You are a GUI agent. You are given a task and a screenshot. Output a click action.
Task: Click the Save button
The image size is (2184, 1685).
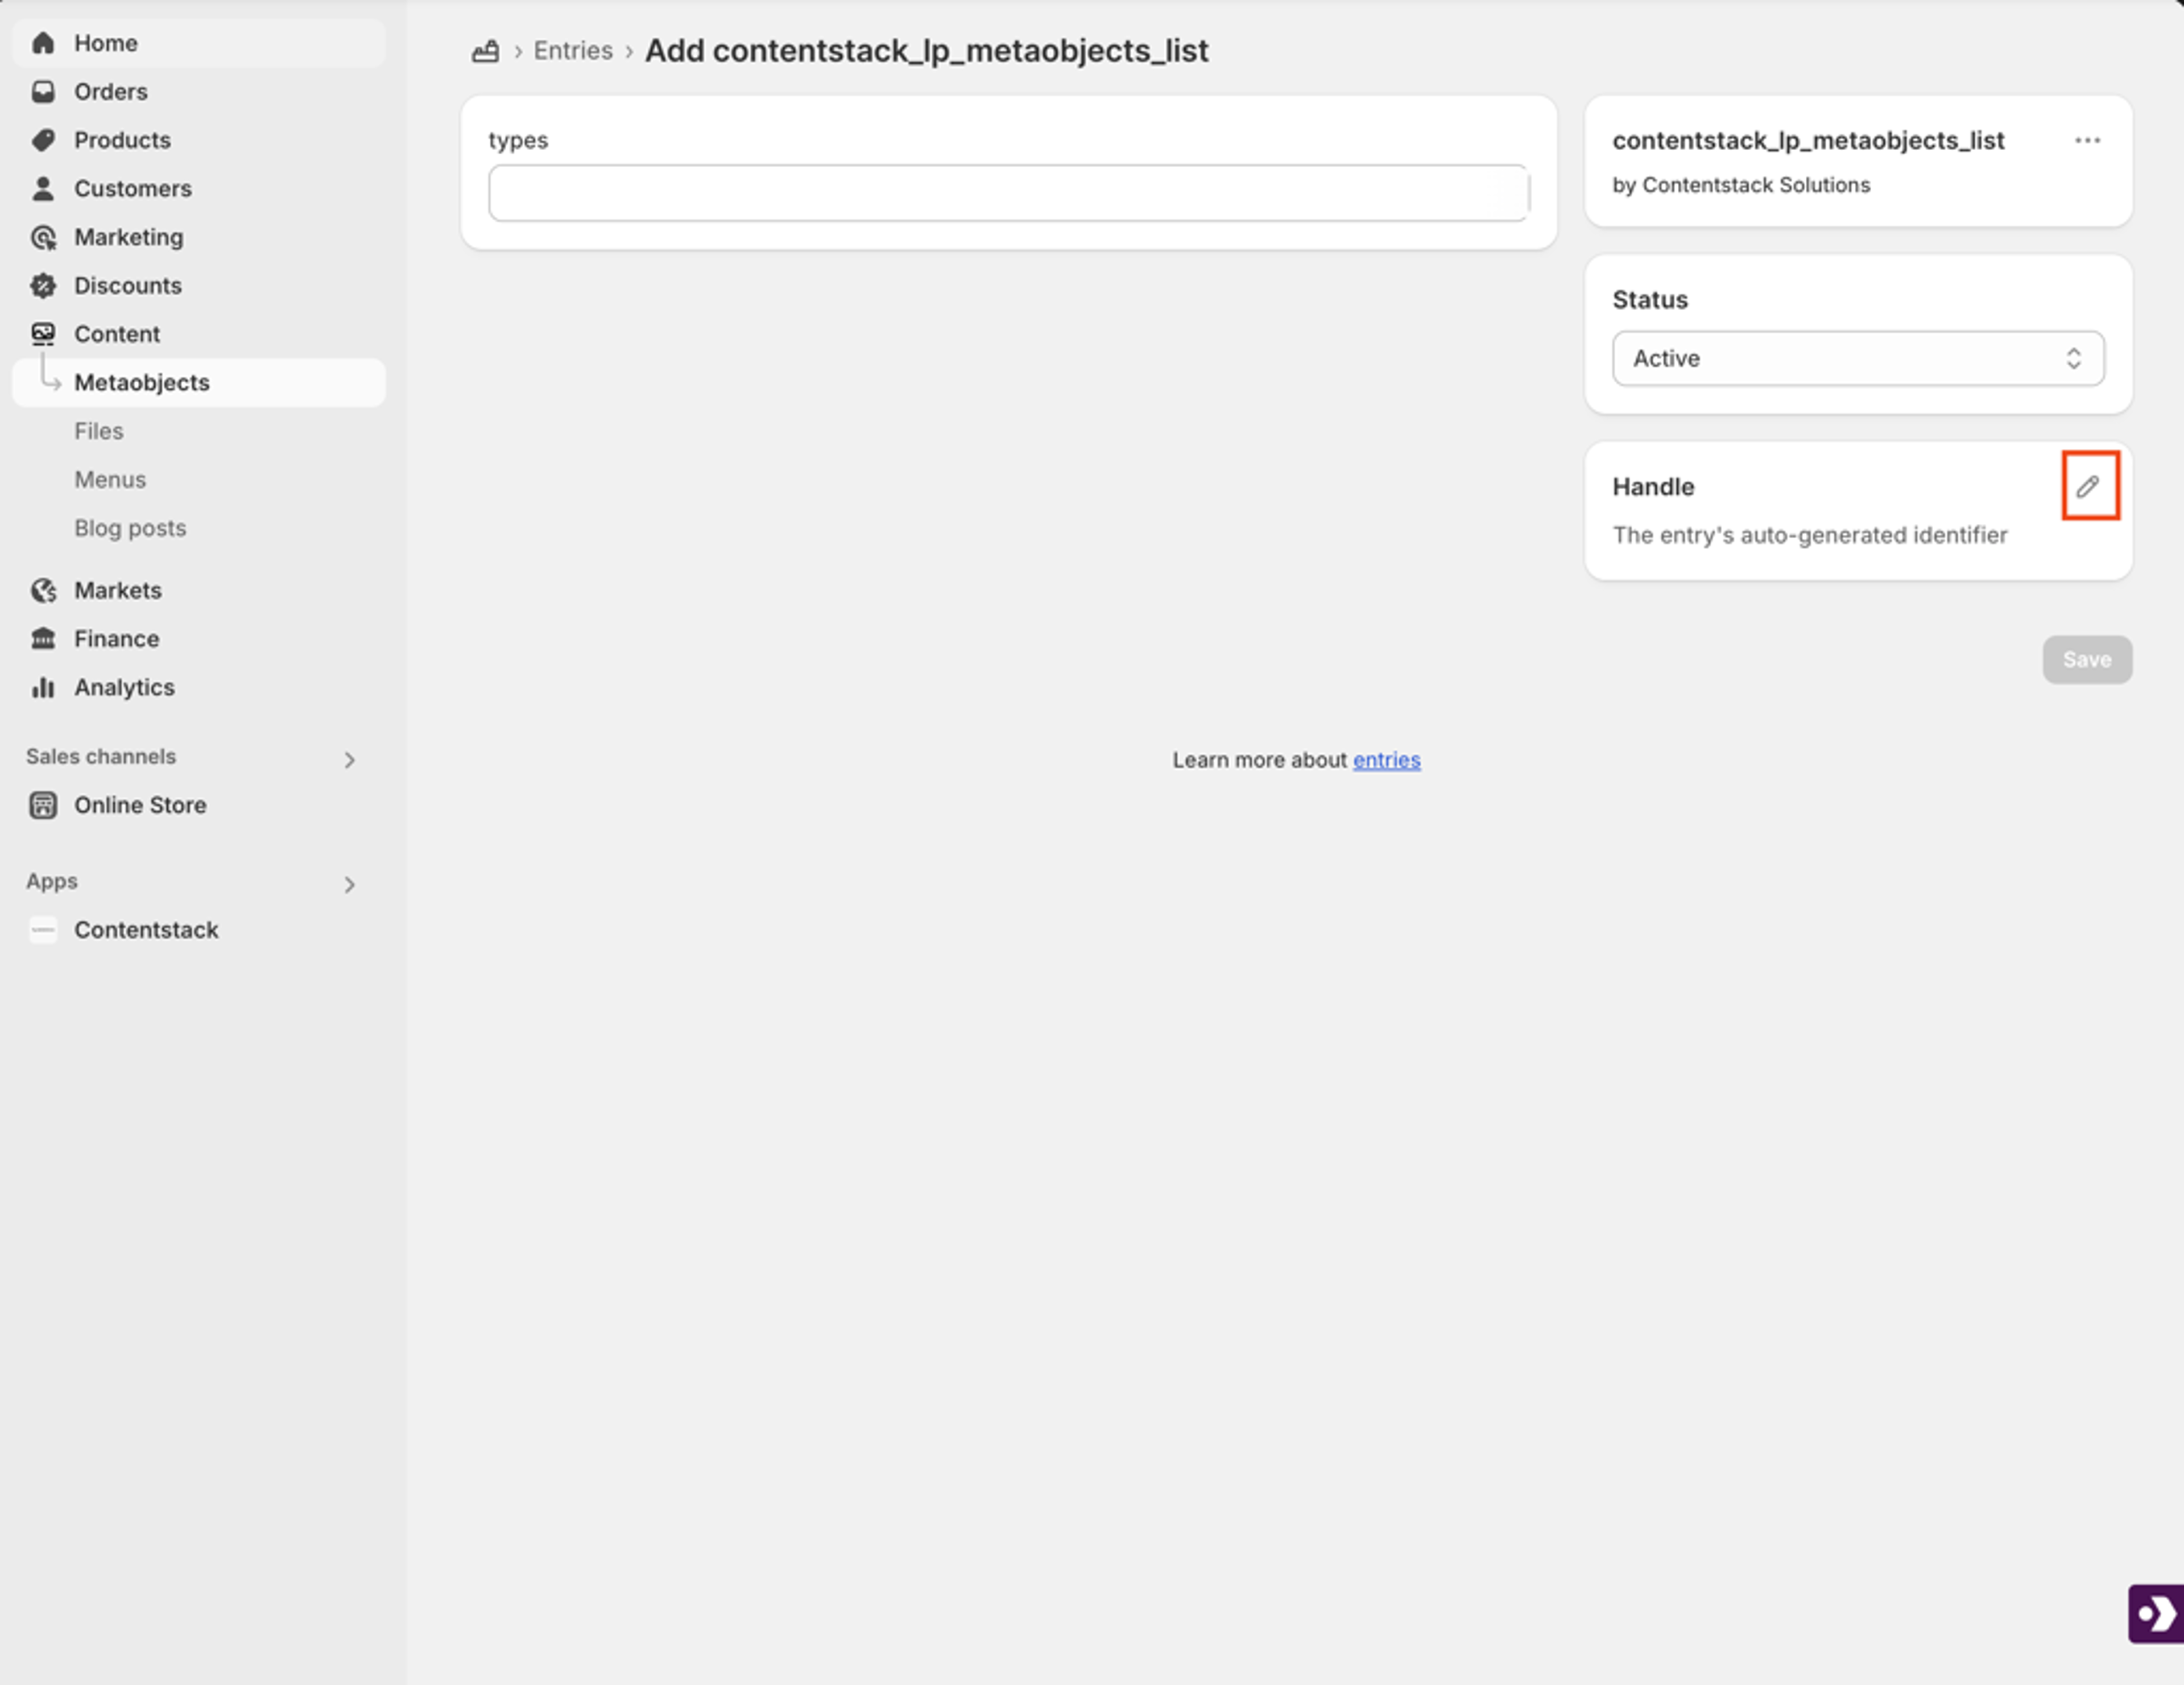click(x=2087, y=660)
